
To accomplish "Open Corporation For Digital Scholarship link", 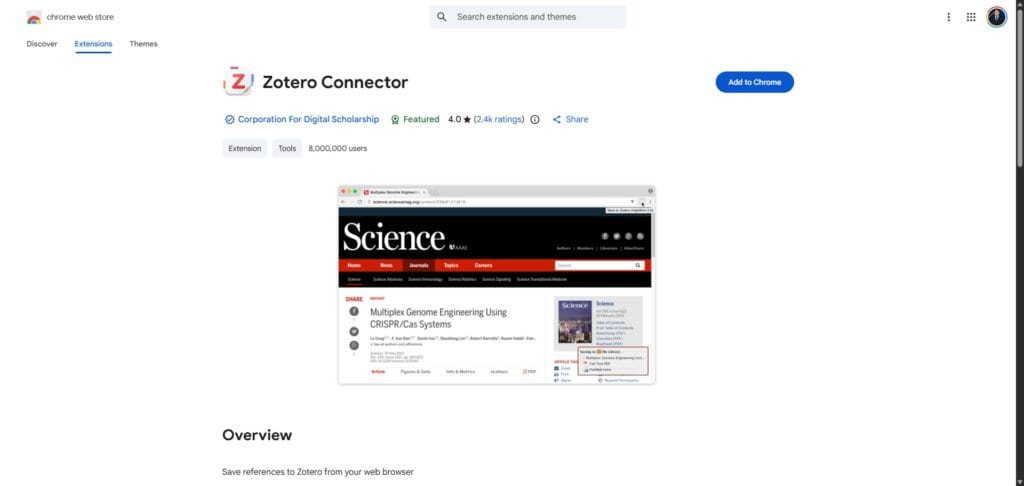I will pos(308,120).
